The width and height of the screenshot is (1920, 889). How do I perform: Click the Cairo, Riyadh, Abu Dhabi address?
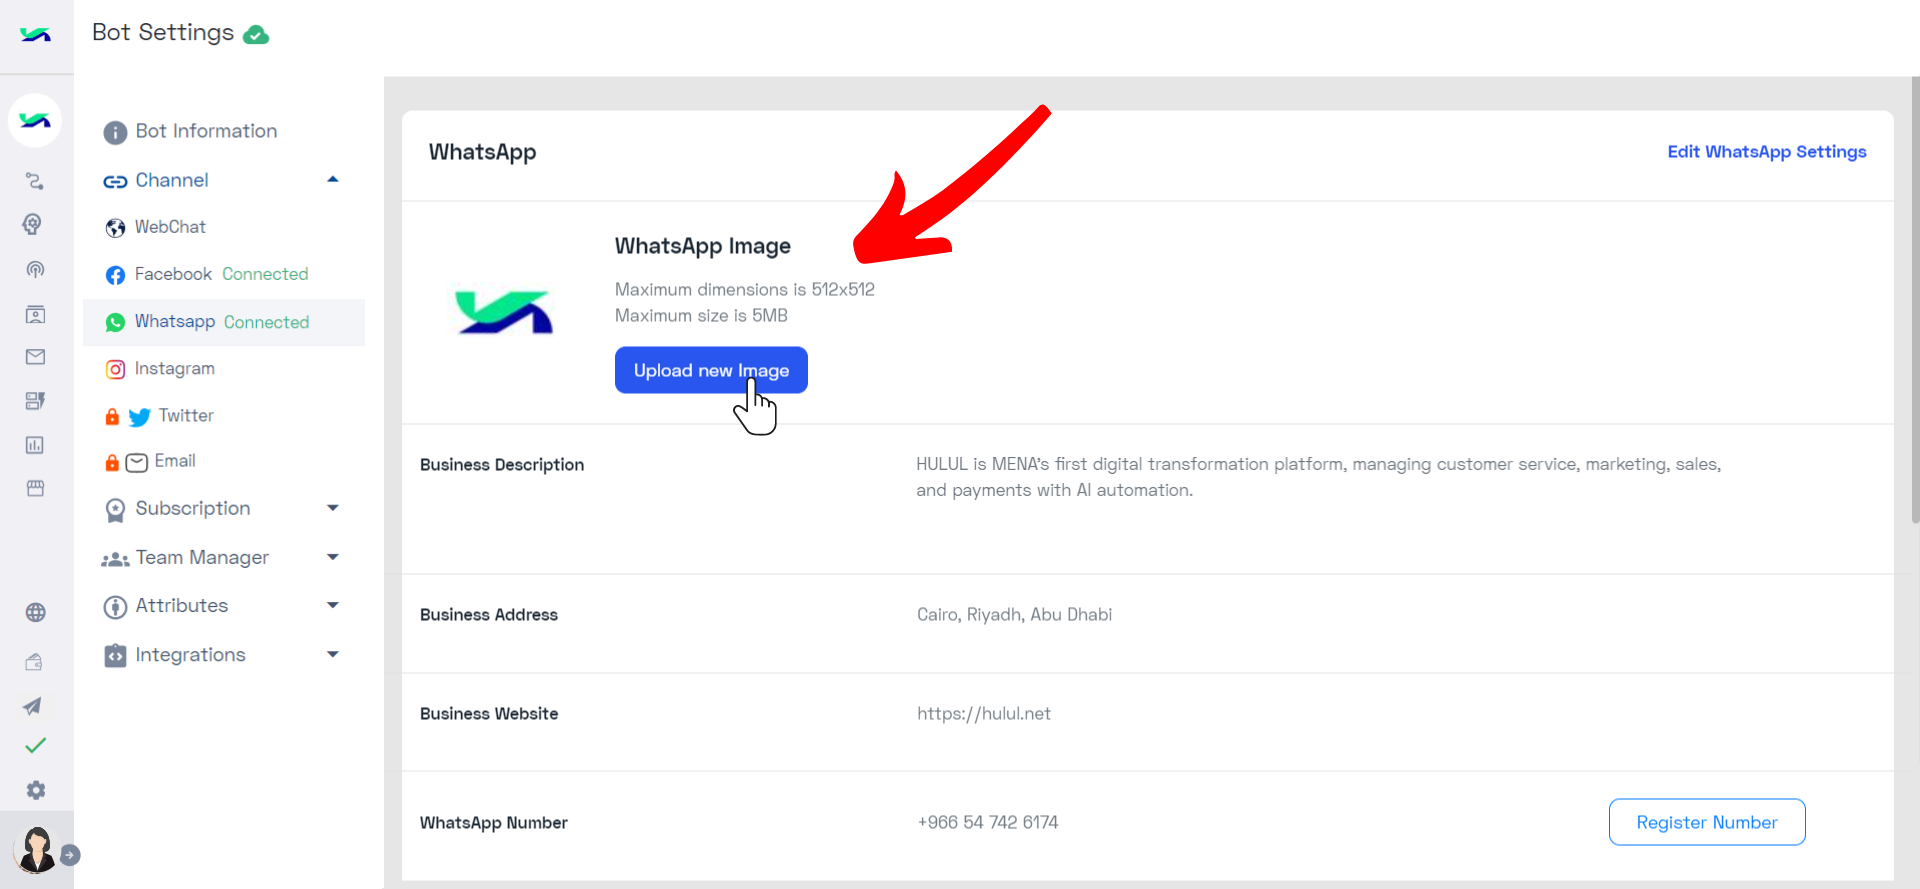pos(1014,615)
